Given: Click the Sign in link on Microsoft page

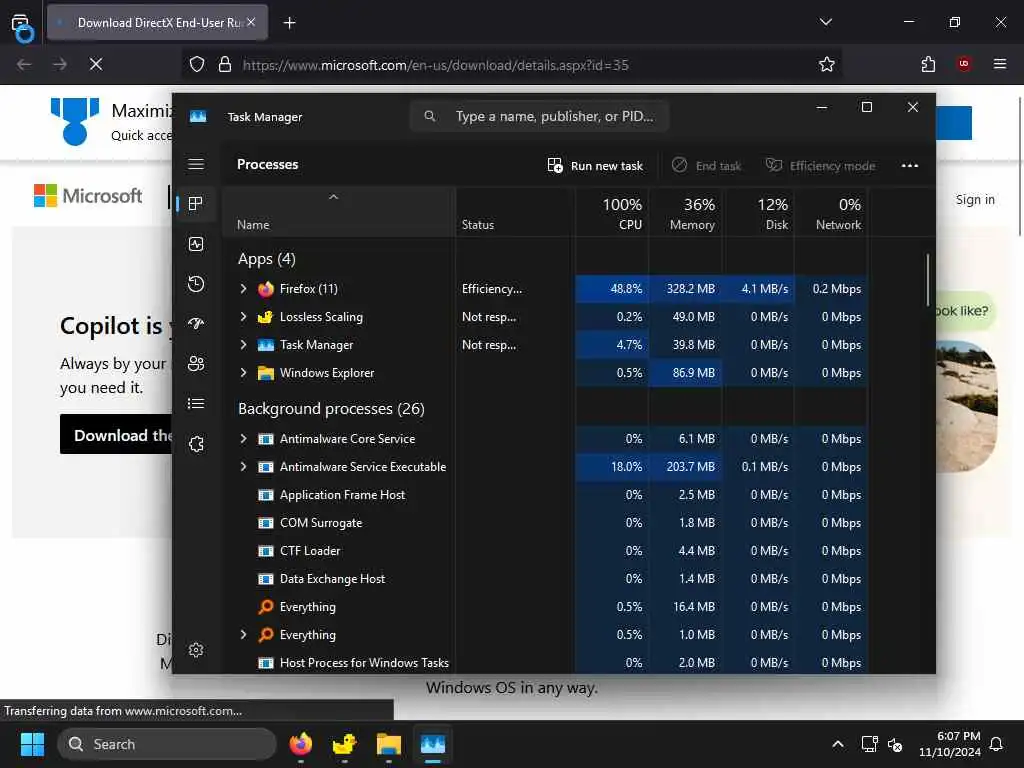Looking at the screenshot, I should (x=975, y=200).
